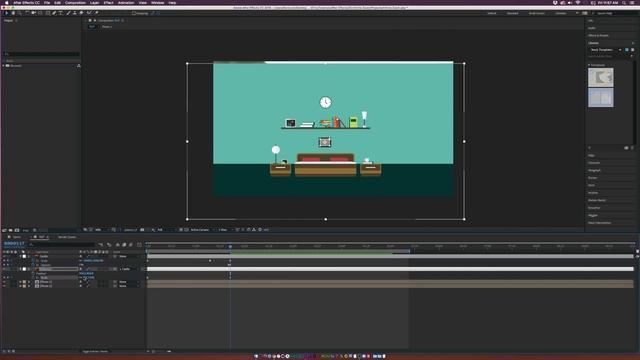The width and height of the screenshot is (640, 360).
Task: Open the composition mini-flowchart icon
Action: (100, 244)
